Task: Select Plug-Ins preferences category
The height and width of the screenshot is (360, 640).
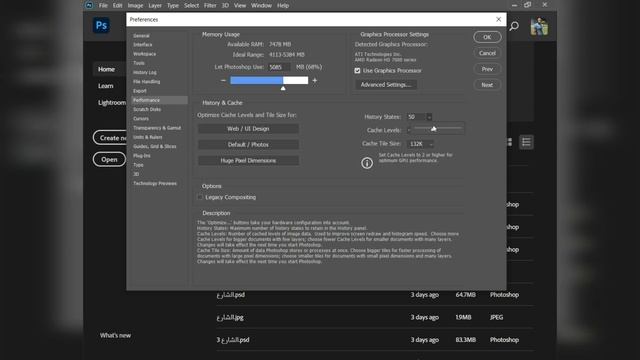Action: 142,156
